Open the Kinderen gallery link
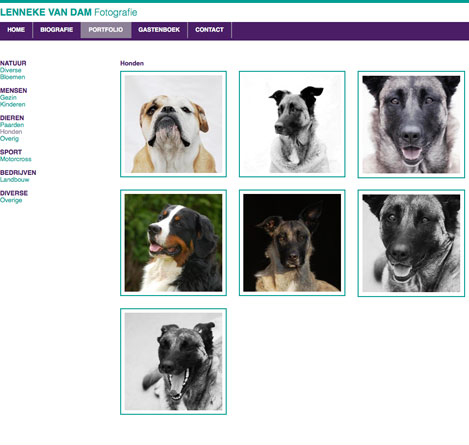This screenshot has width=469, height=445. [x=13, y=104]
